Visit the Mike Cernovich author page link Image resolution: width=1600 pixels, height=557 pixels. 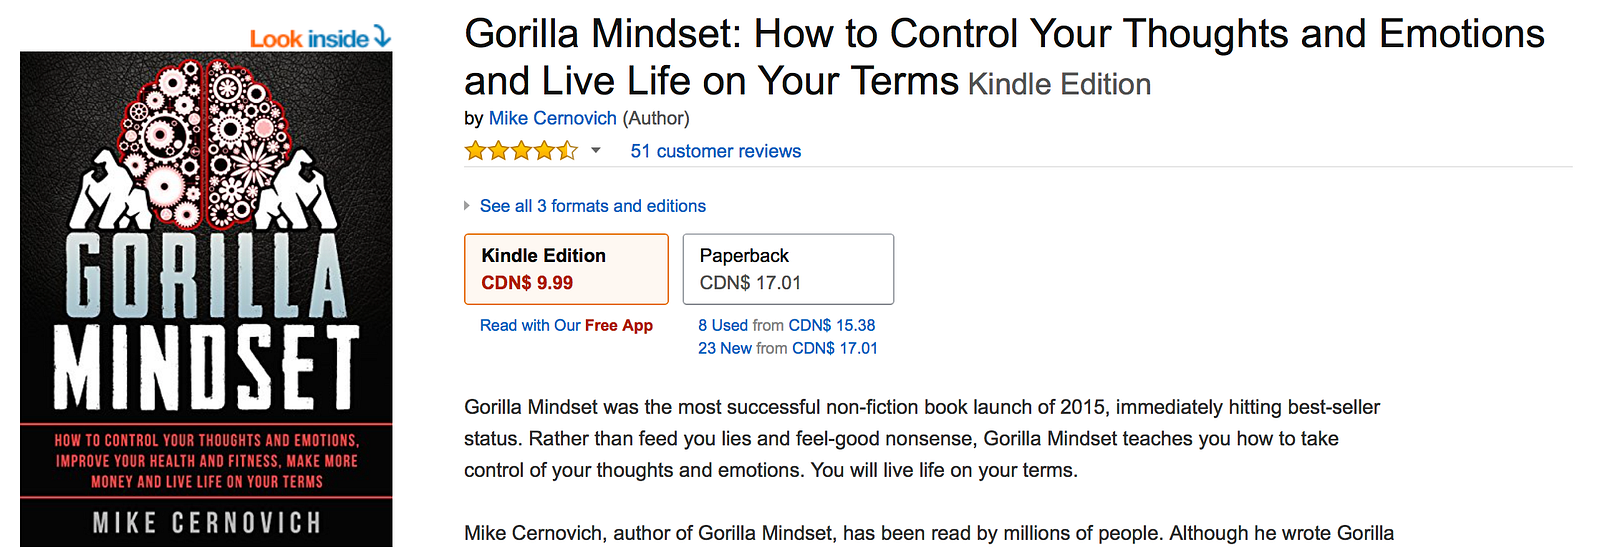click(x=552, y=118)
